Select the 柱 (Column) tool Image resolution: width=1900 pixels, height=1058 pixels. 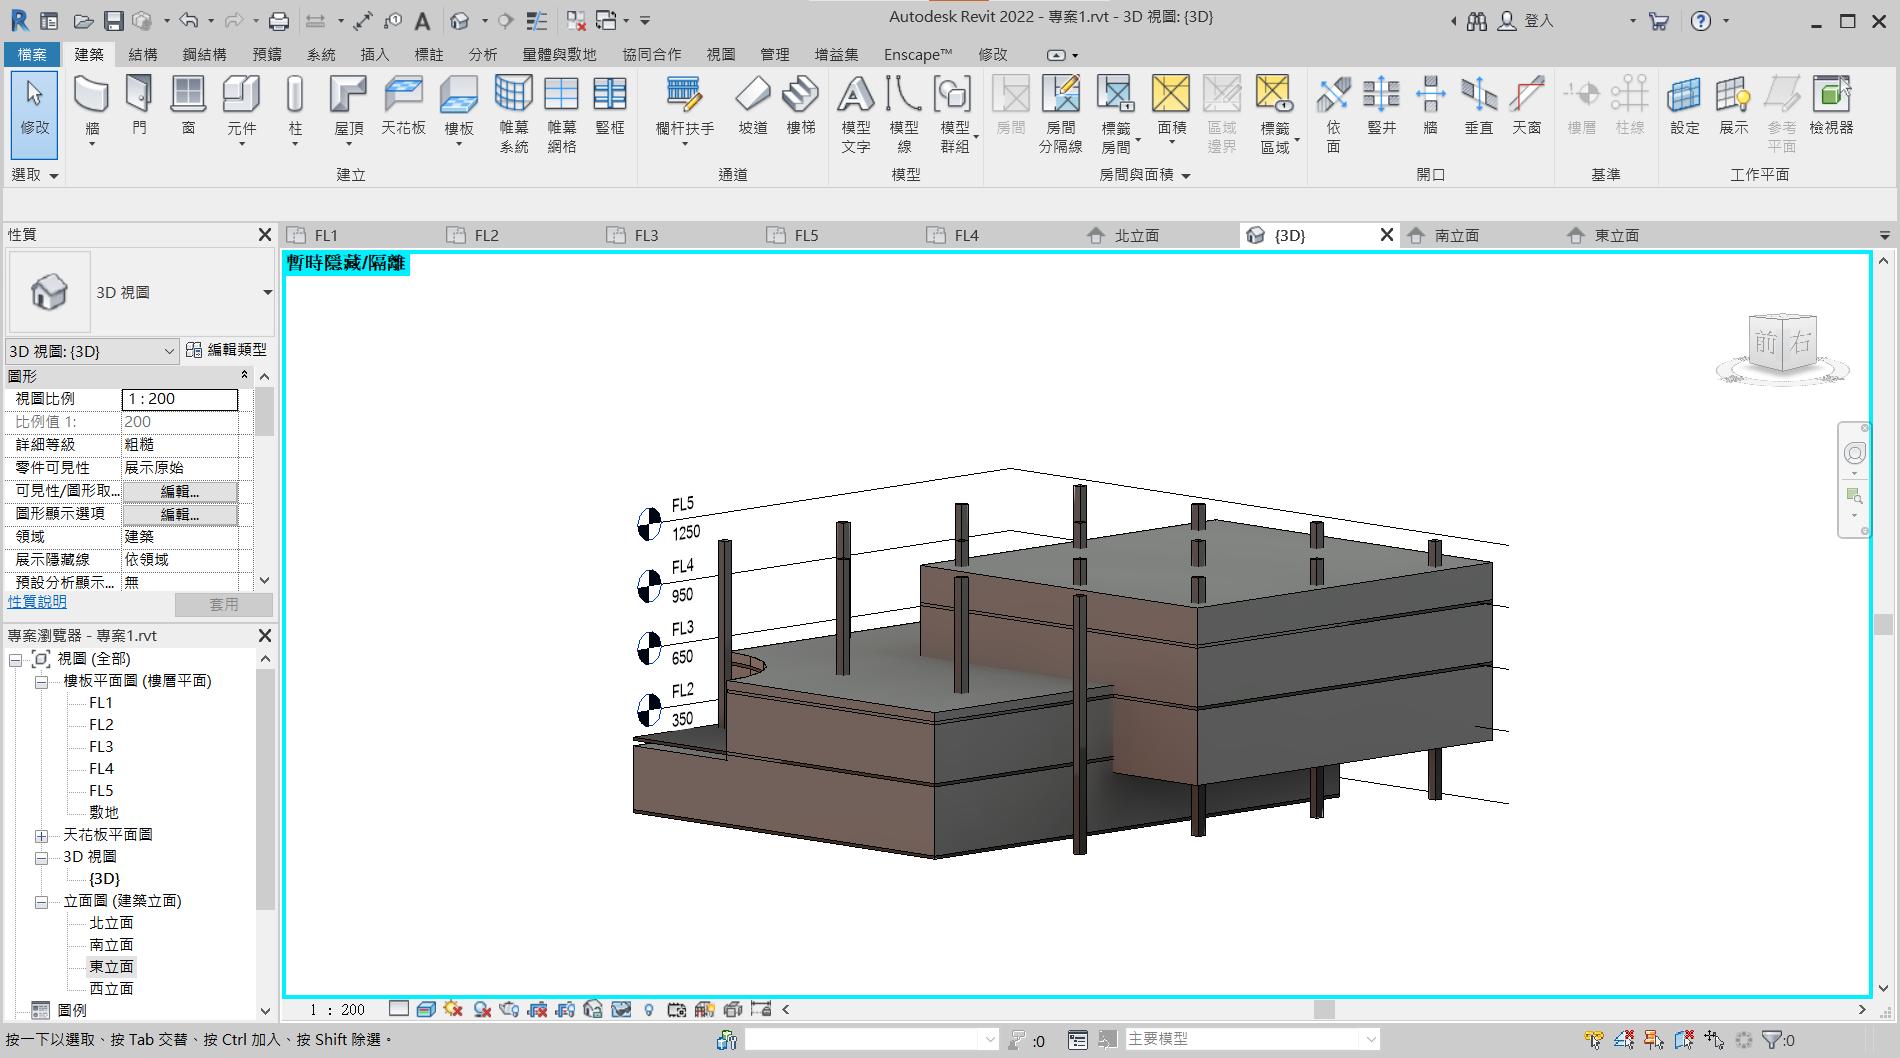295,108
